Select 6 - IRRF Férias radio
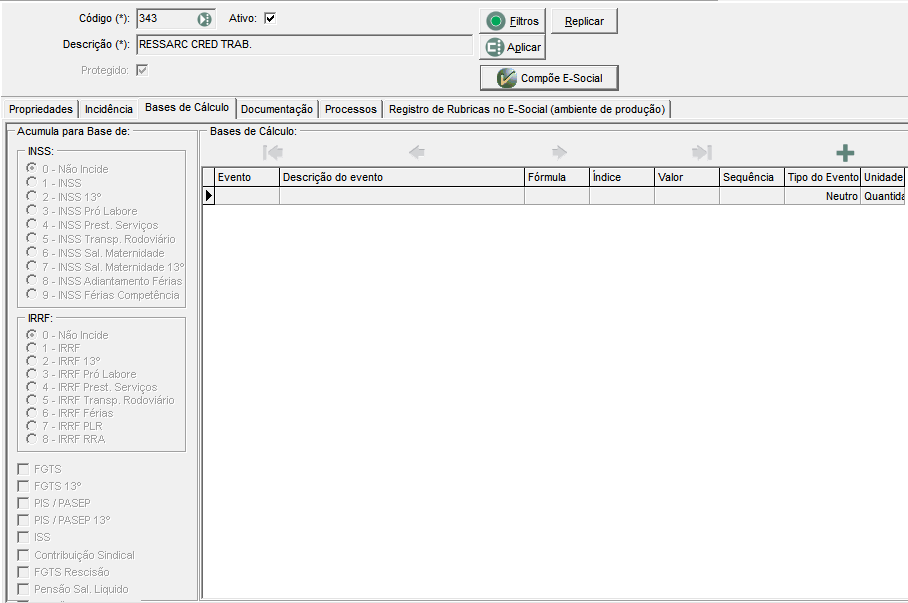This screenshot has height=603, width=908. click(31, 412)
